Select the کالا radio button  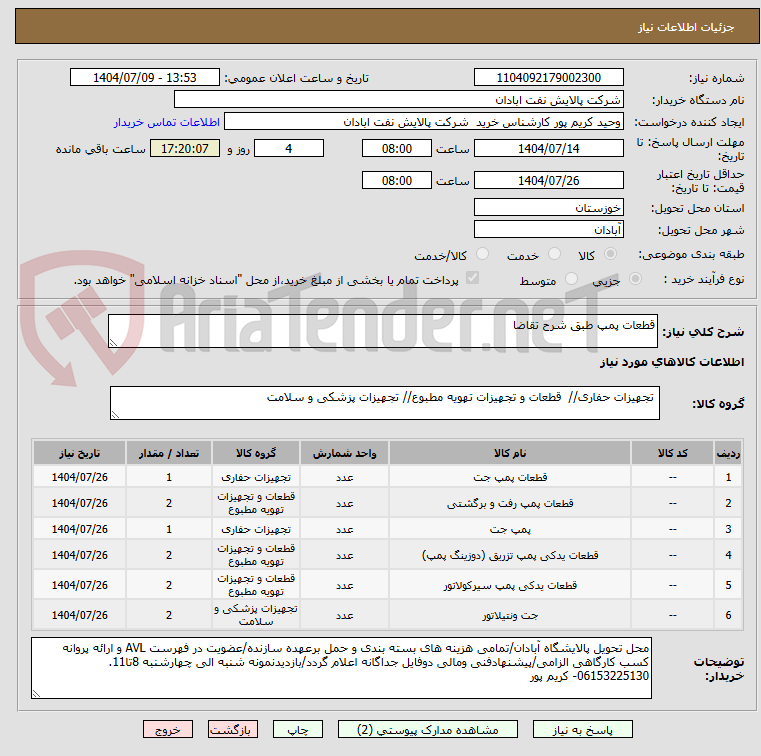pyautogui.click(x=611, y=254)
